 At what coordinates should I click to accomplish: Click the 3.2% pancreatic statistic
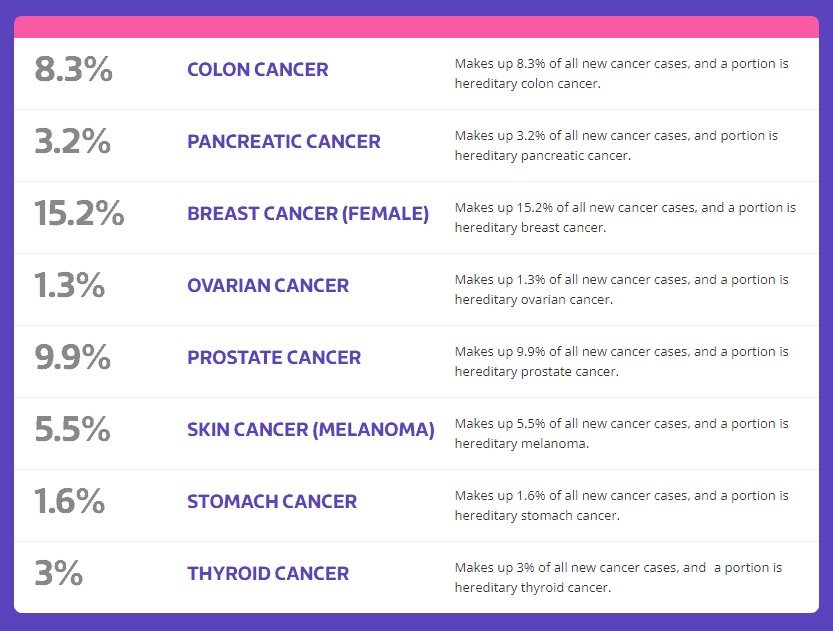(x=73, y=141)
